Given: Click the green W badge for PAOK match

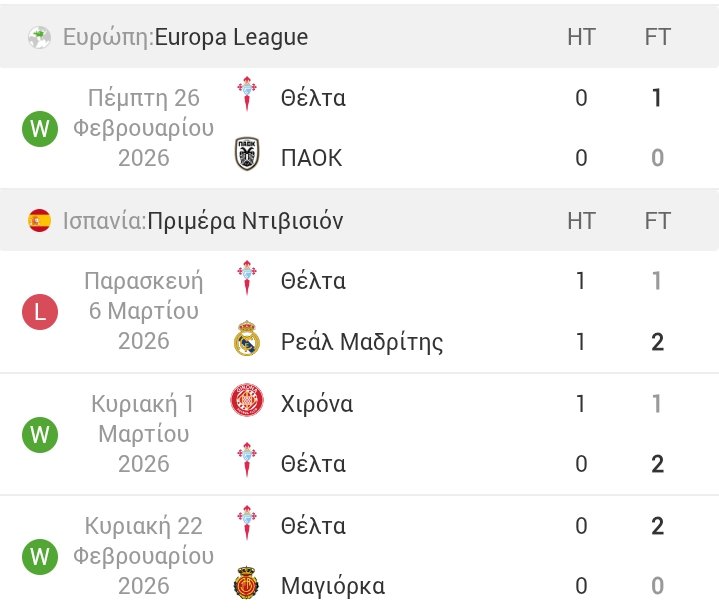Looking at the screenshot, I should 40,128.
